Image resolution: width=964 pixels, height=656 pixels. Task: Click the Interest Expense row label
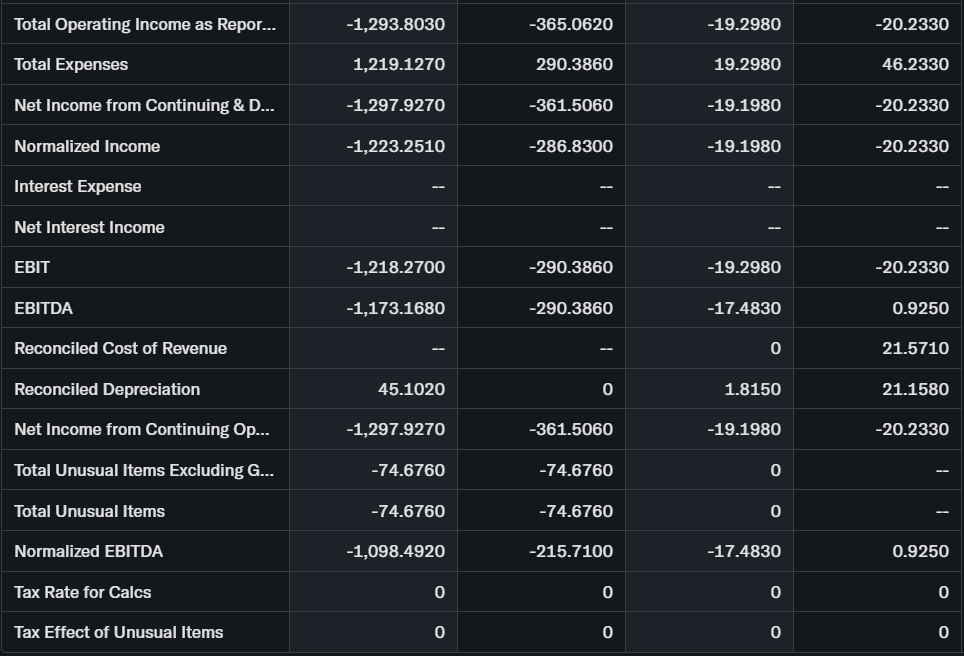pos(78,186)
